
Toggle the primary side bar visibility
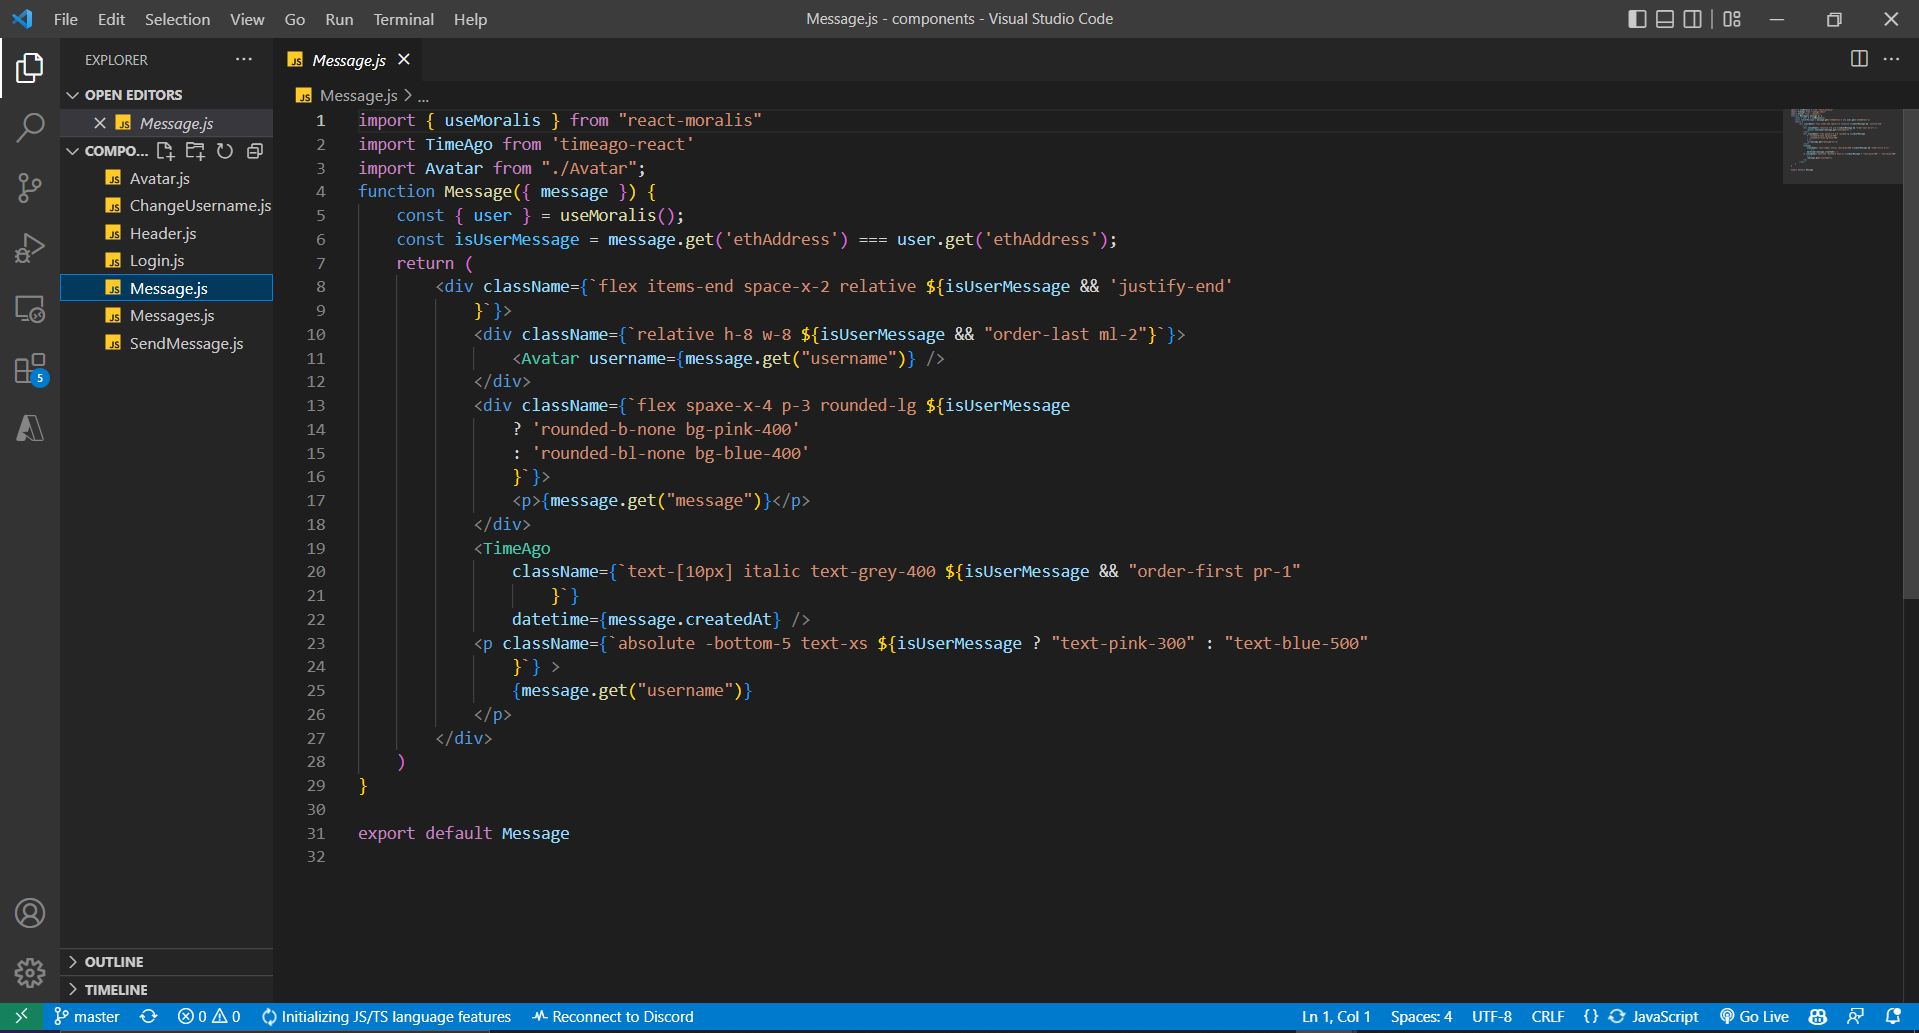click(1636, 18)
